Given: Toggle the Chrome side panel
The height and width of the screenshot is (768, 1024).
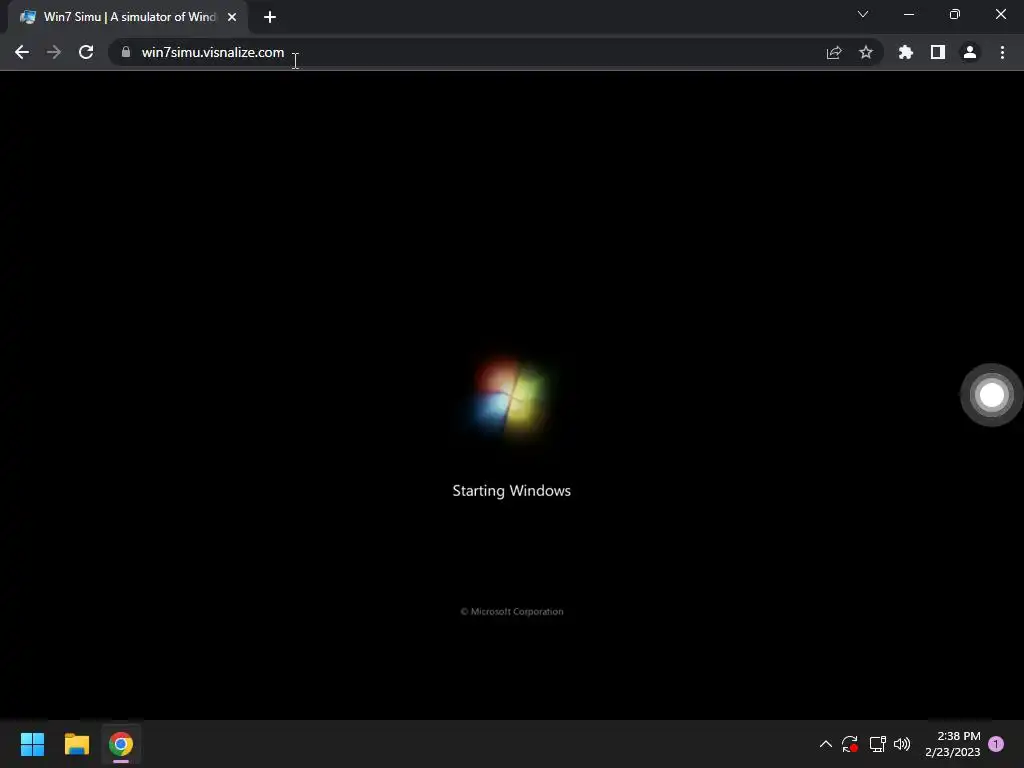Looking at the screenshot, I should [x=938, y=52].
